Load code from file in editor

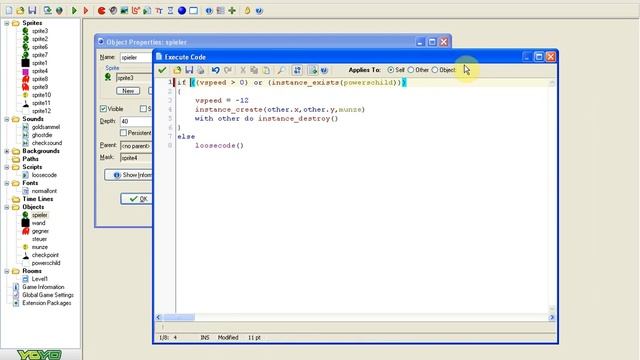pos(177,70)
